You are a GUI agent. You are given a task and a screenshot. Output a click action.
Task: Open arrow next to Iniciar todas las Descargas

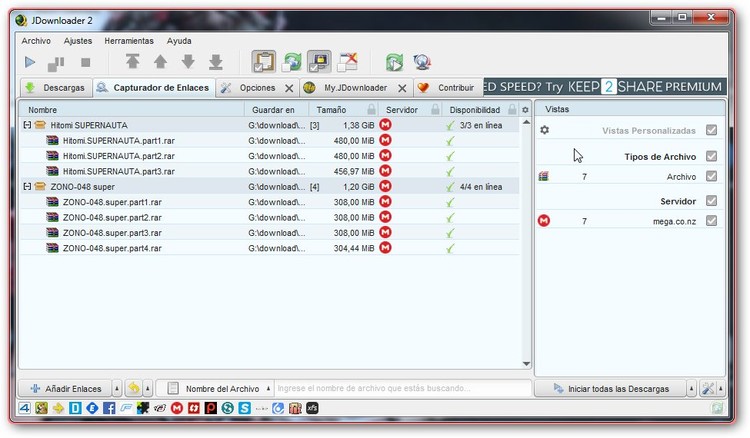tap(691, 389)
